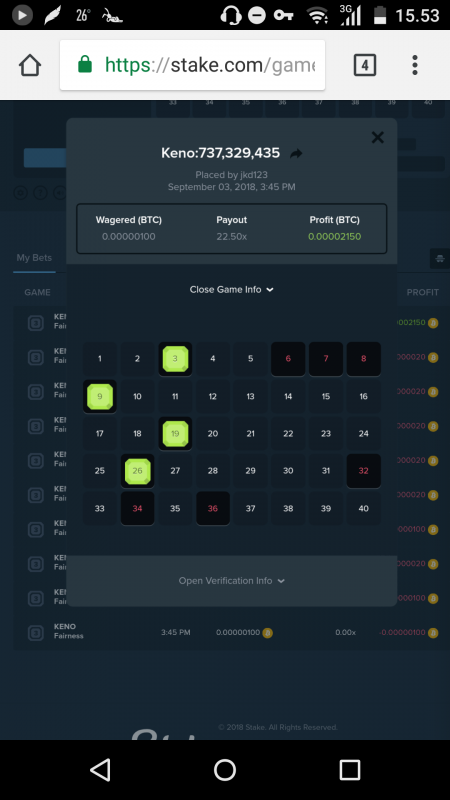Screen dimensions: 450x800
Task: Tap KENO icon in the 3:45 PM row
Action: tap(35, 633)
